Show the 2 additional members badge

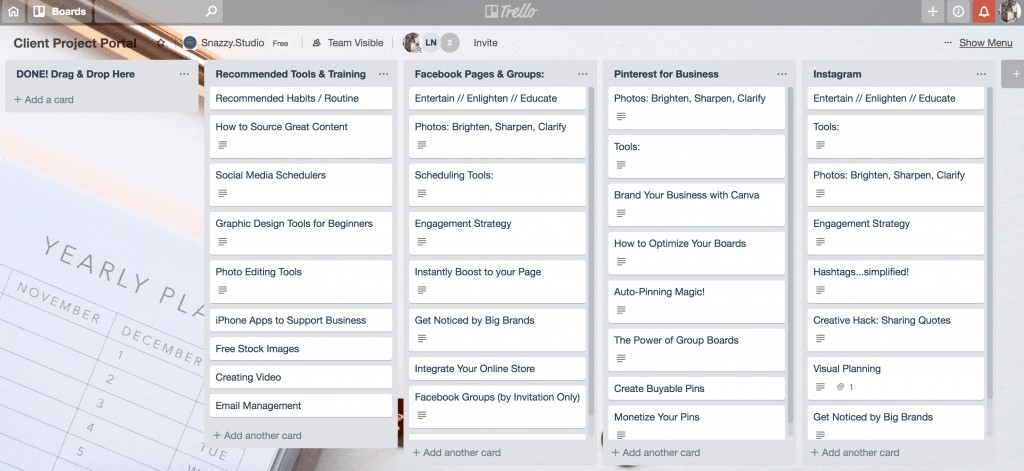(x=449, y=43)
